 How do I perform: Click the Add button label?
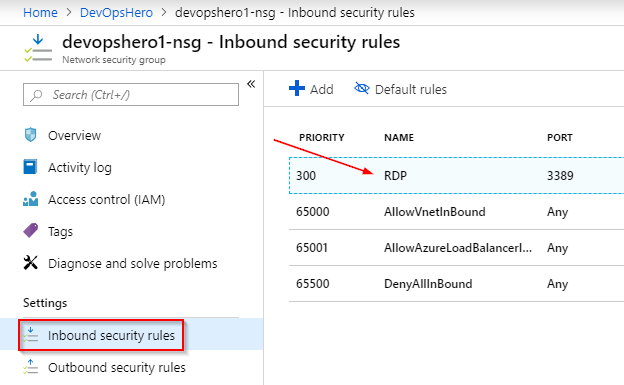click(x=322, y=89)
